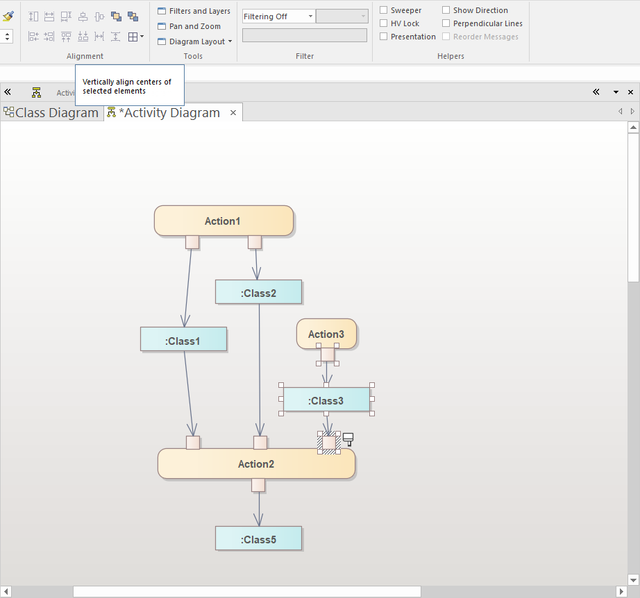The image size is (640, 598).
Task: Click the disabled filter value dropdown
Action: click(x=342, y=16)
